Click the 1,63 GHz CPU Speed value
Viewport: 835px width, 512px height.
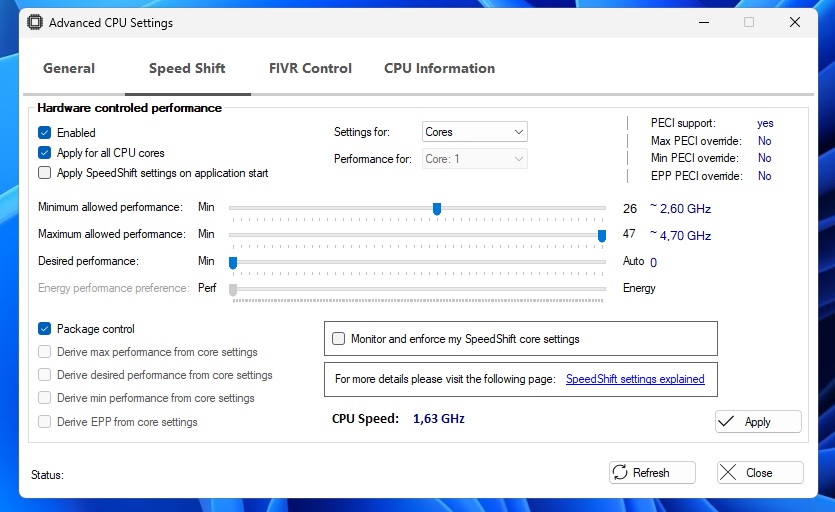(439, 419)
